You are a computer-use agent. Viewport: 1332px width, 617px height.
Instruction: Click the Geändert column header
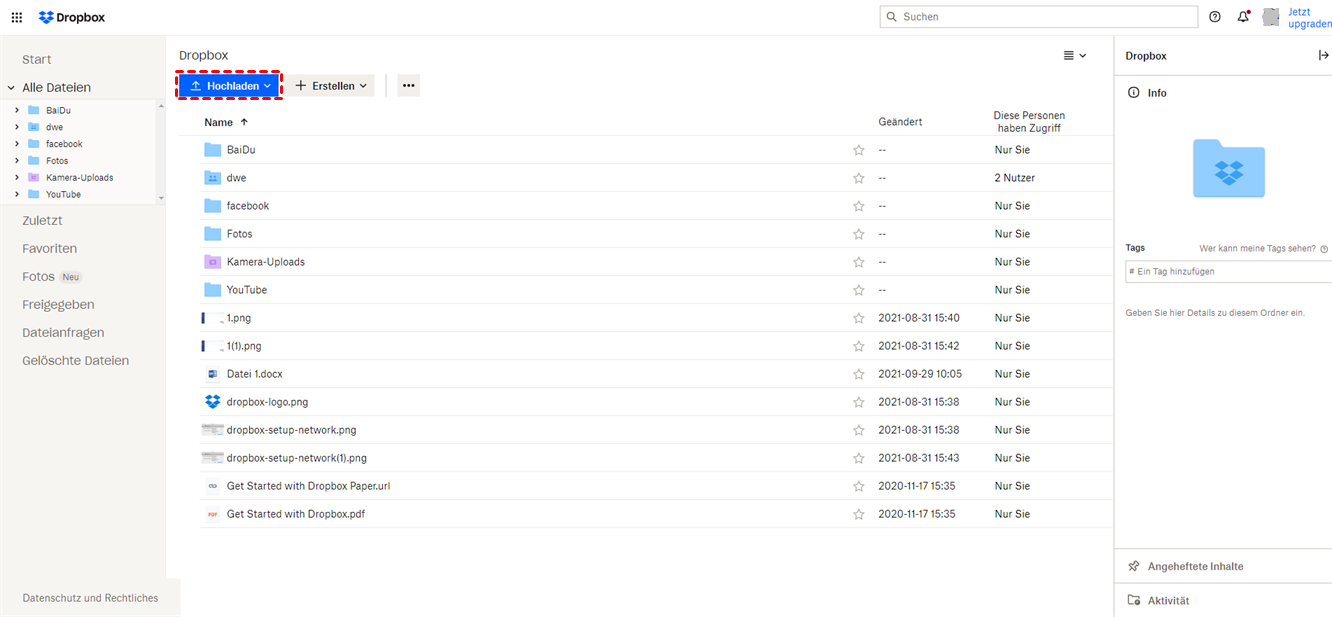[x=900, y=122]
